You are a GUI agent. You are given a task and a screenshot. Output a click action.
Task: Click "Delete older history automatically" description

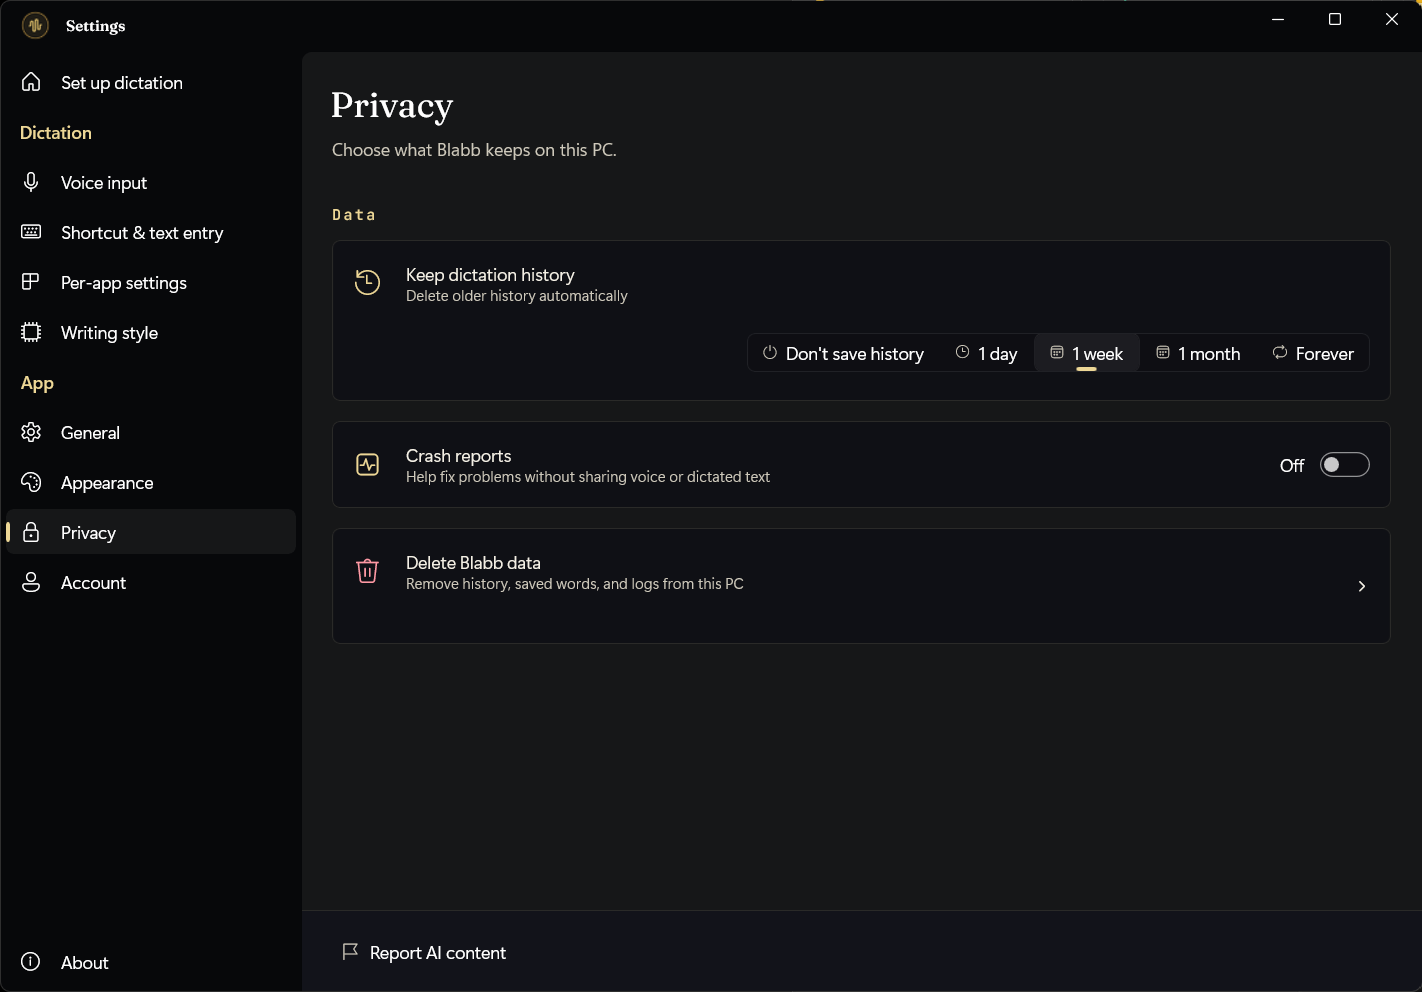click(x=517, y=296)
